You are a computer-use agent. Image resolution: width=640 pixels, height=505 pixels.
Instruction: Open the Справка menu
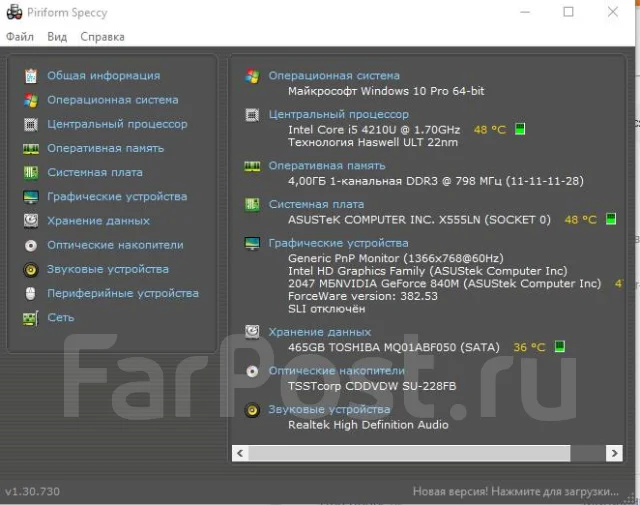click(x=102, y=37)
